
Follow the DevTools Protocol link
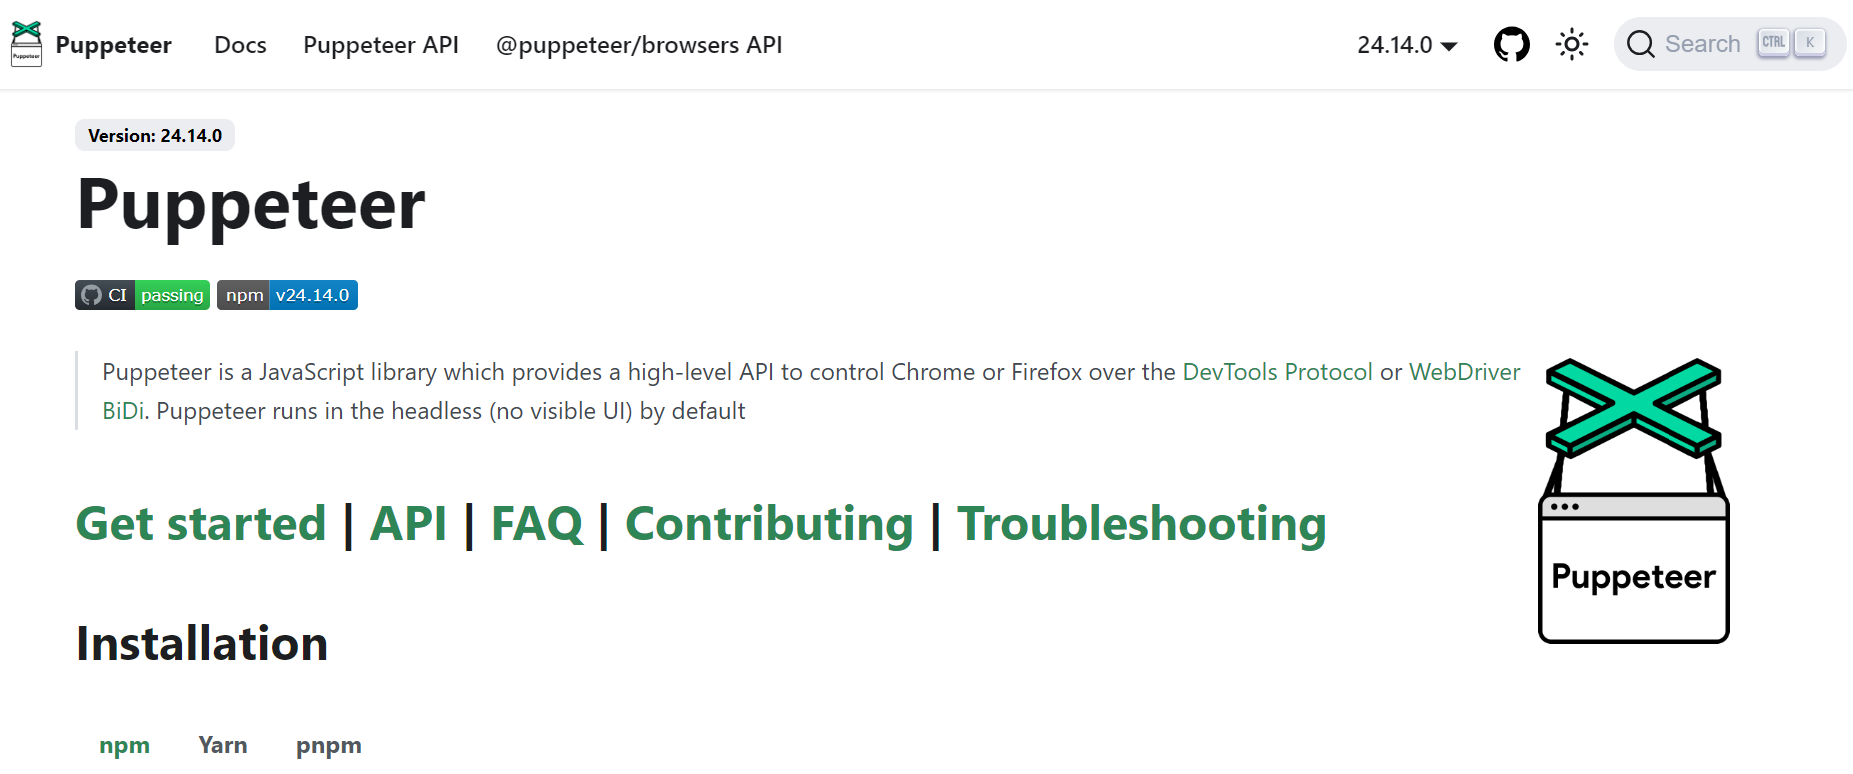1277,372
